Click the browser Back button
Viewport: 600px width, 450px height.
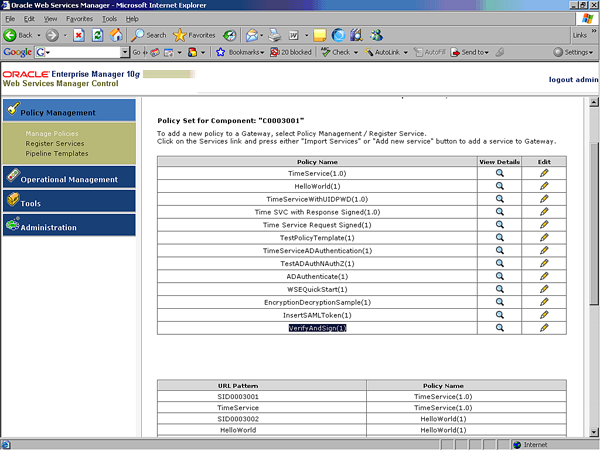tap(18, 35)
